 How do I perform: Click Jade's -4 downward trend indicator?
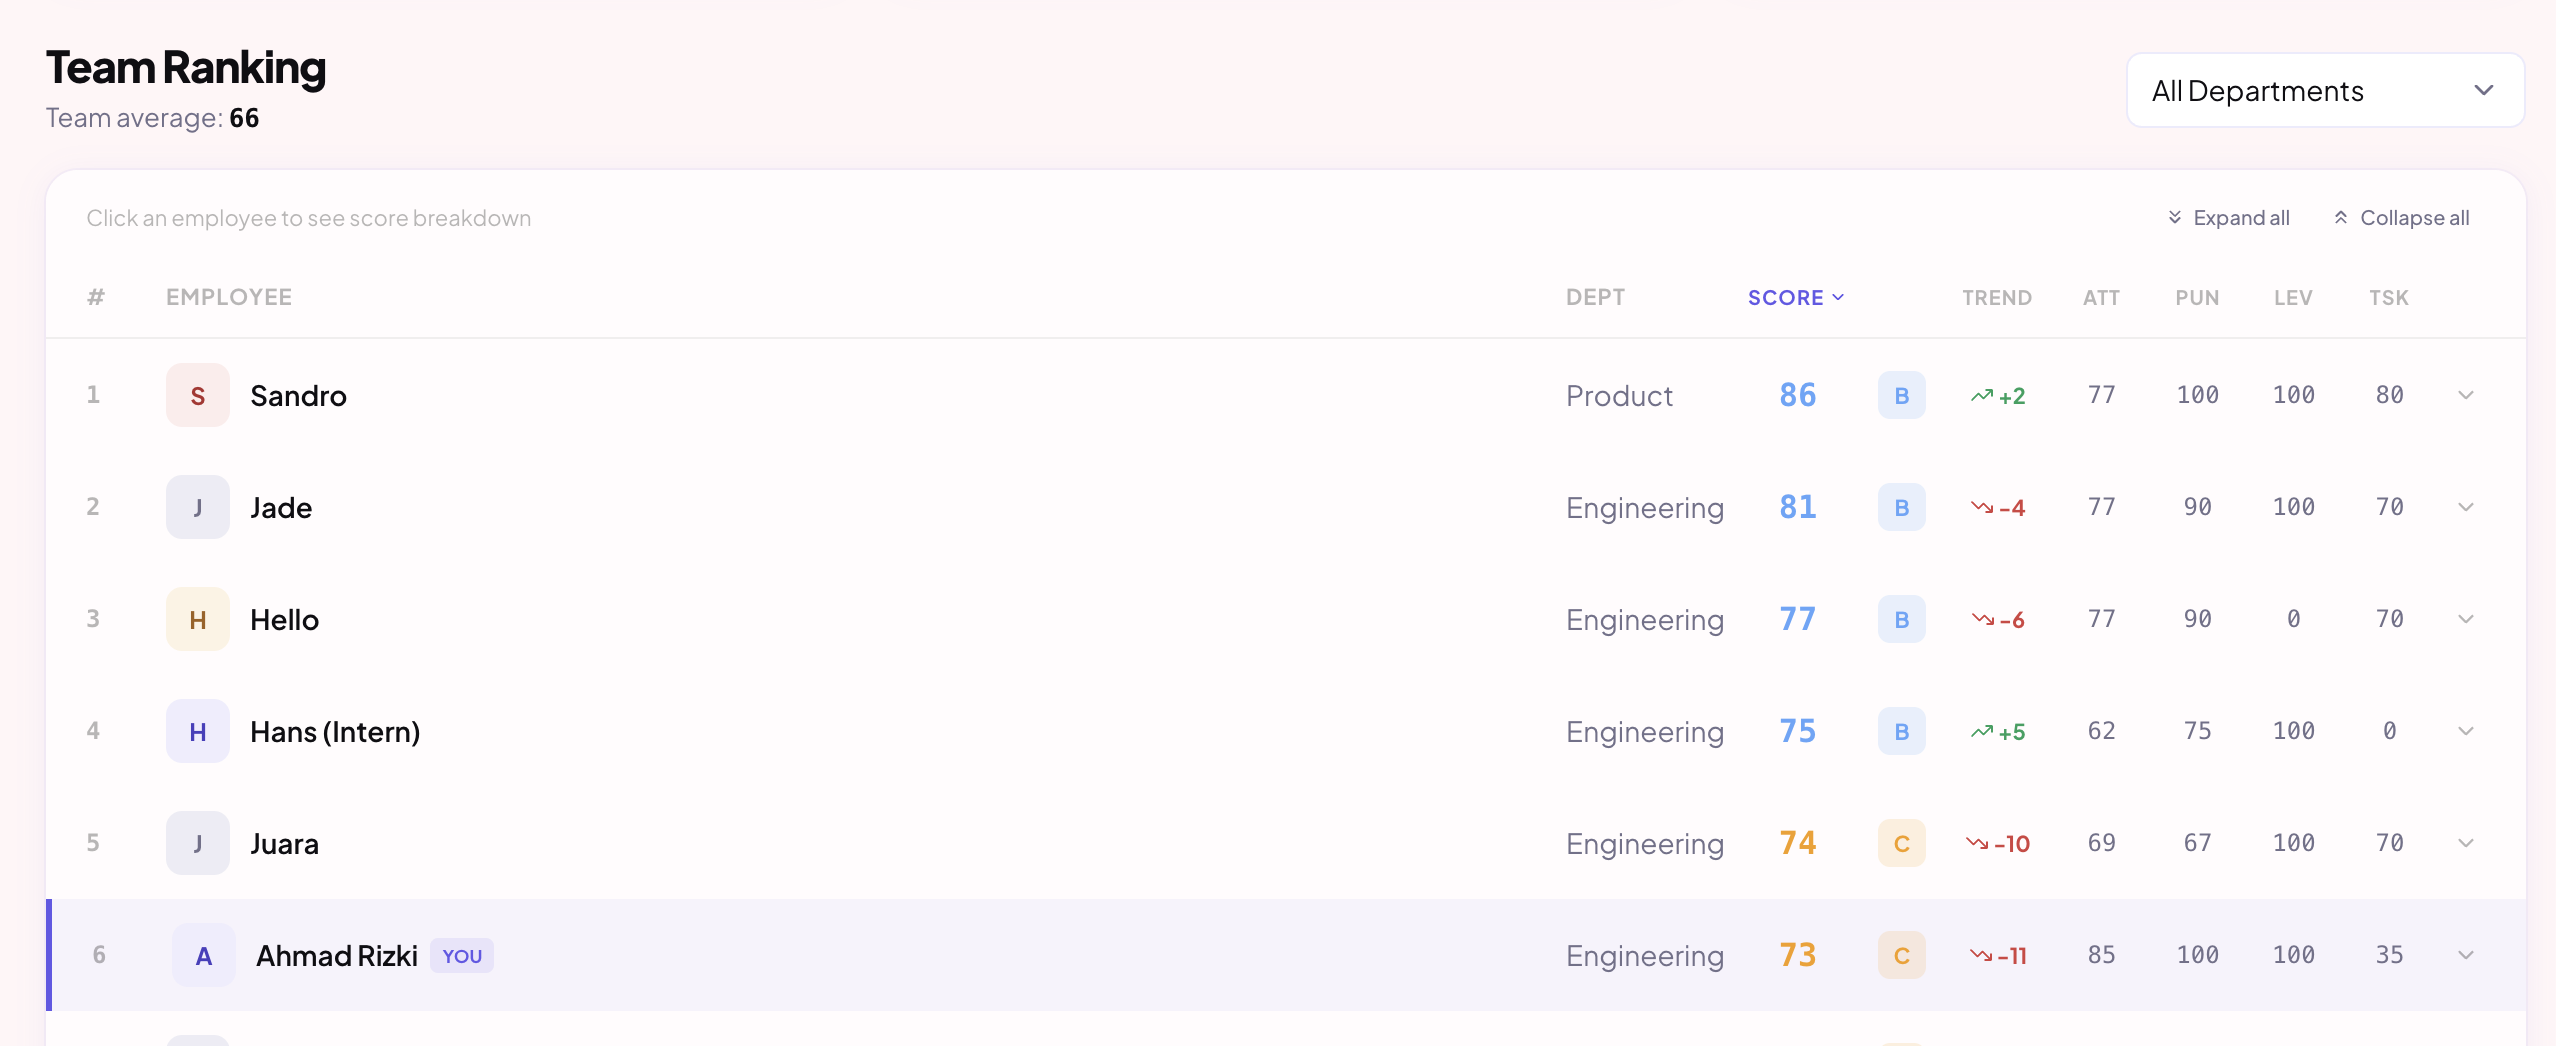(1998, 508)
